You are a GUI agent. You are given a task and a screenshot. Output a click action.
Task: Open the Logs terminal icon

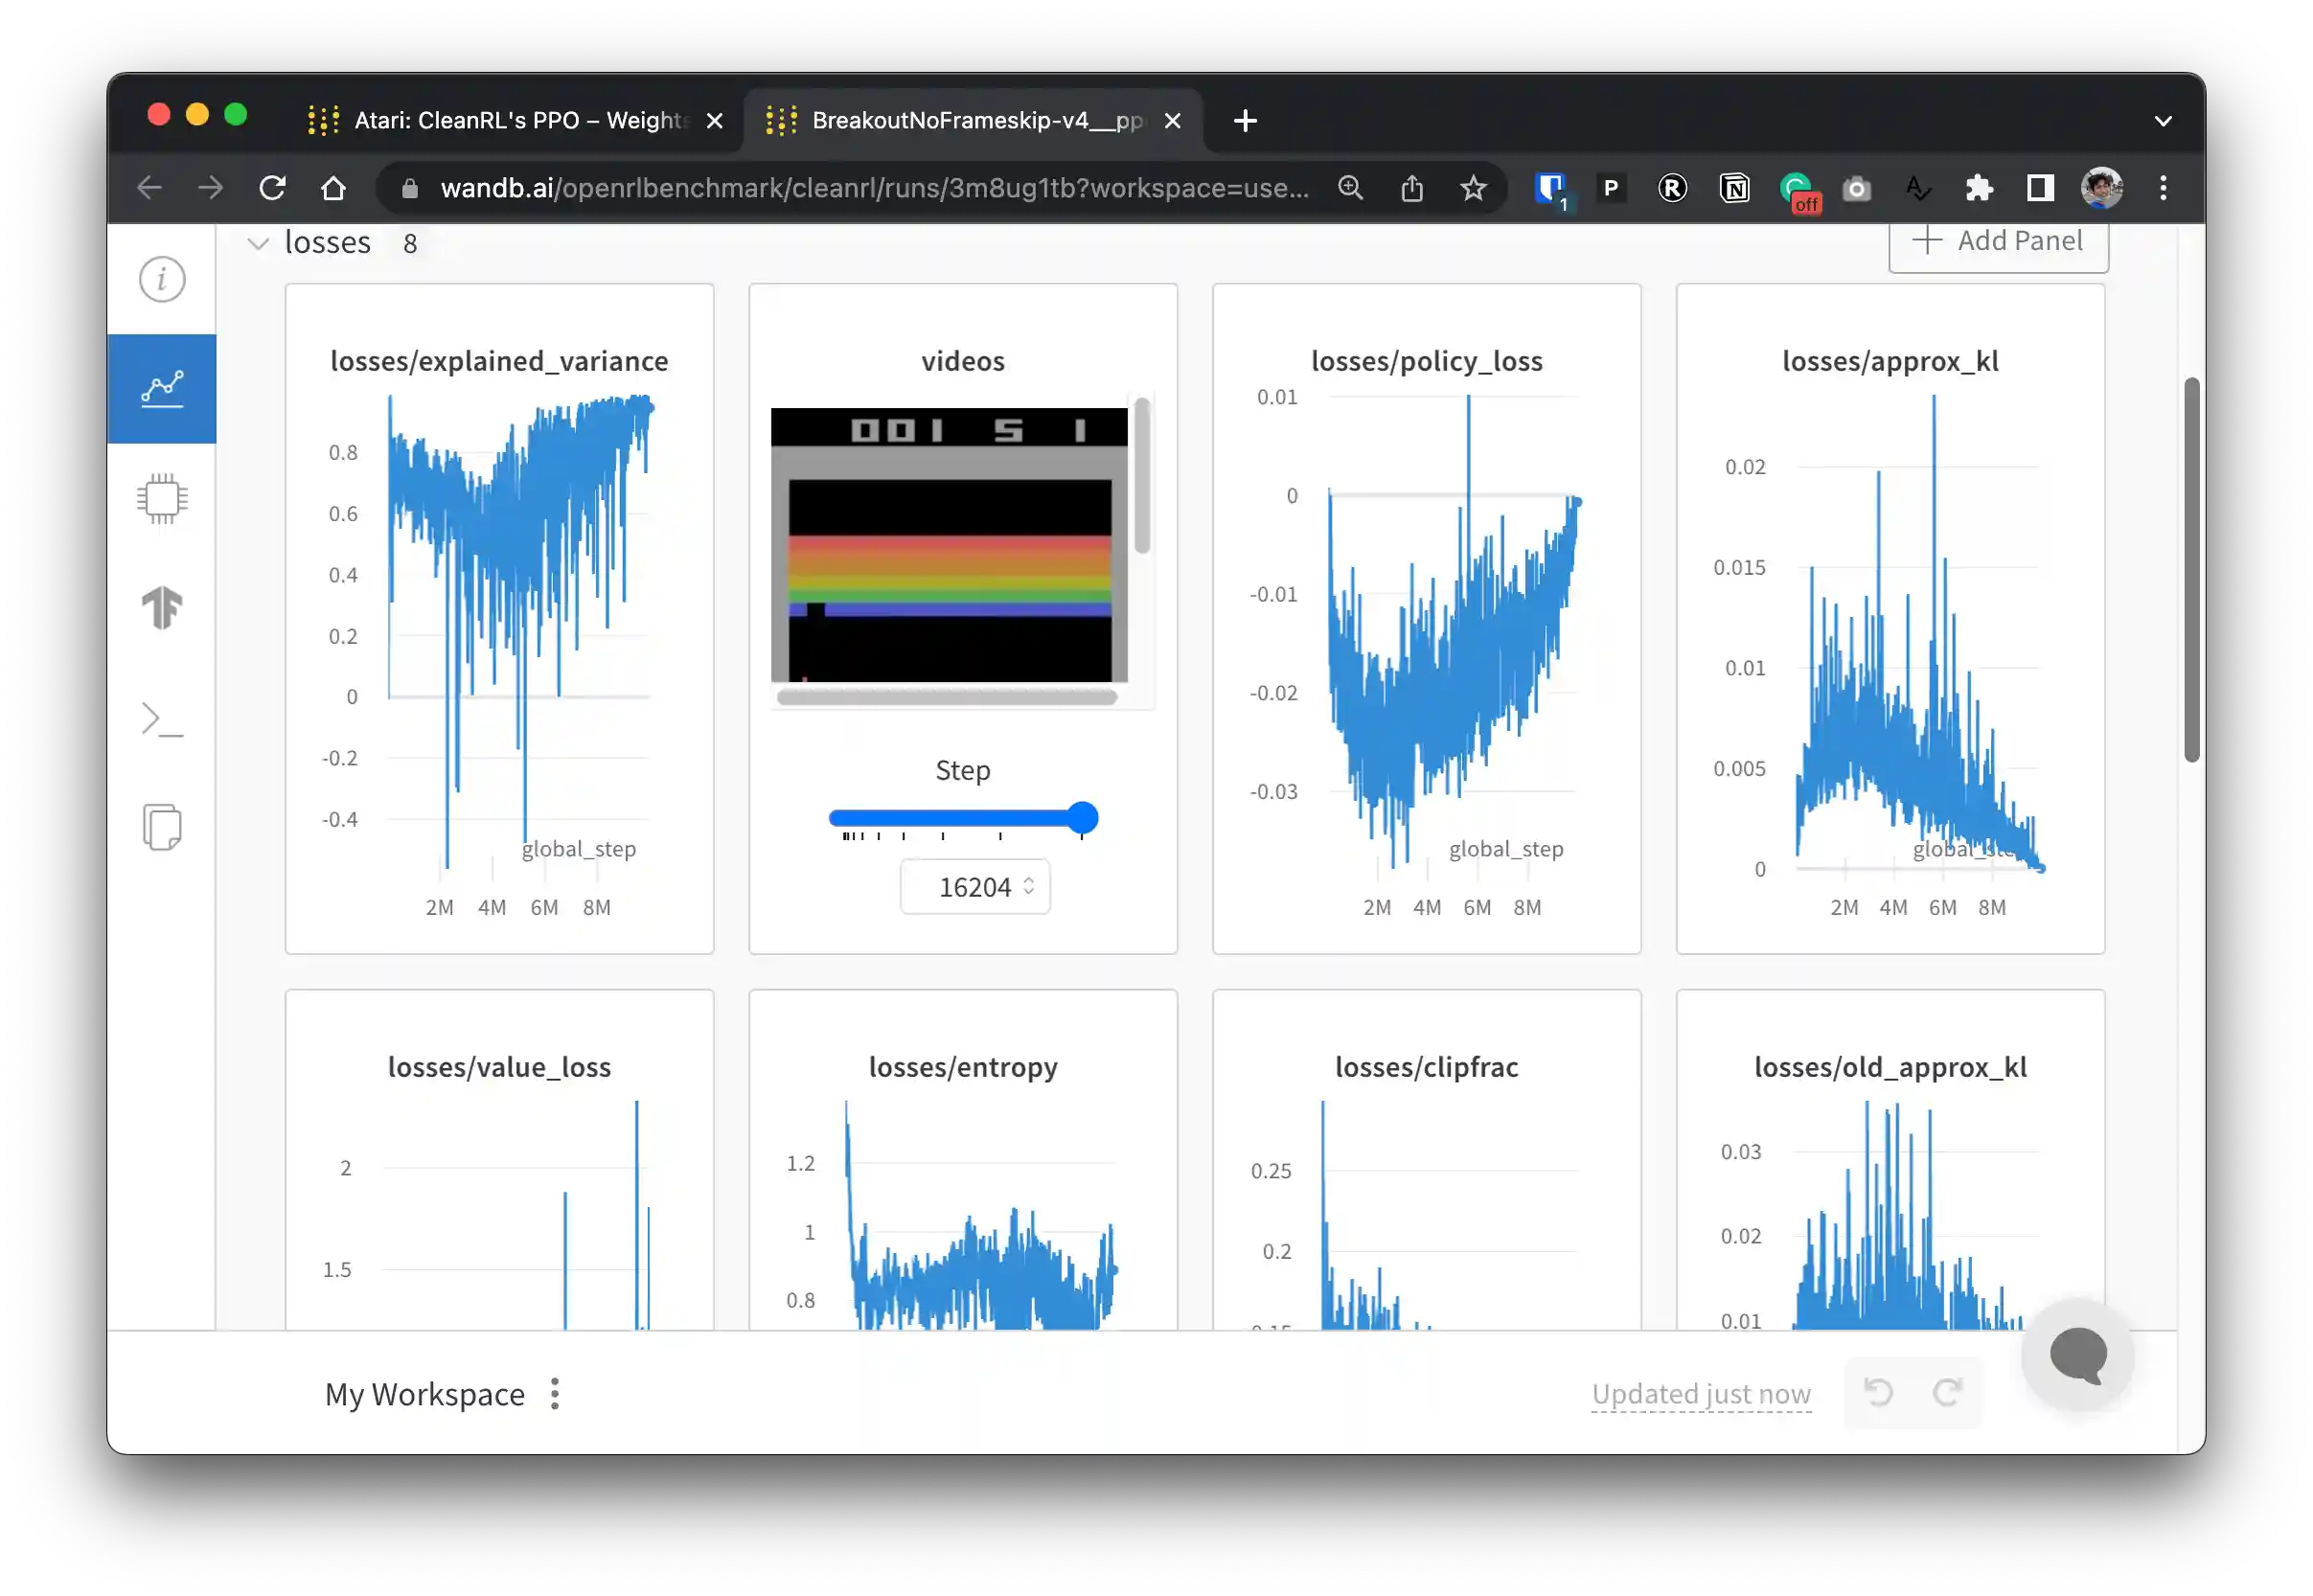coord(162,719)
